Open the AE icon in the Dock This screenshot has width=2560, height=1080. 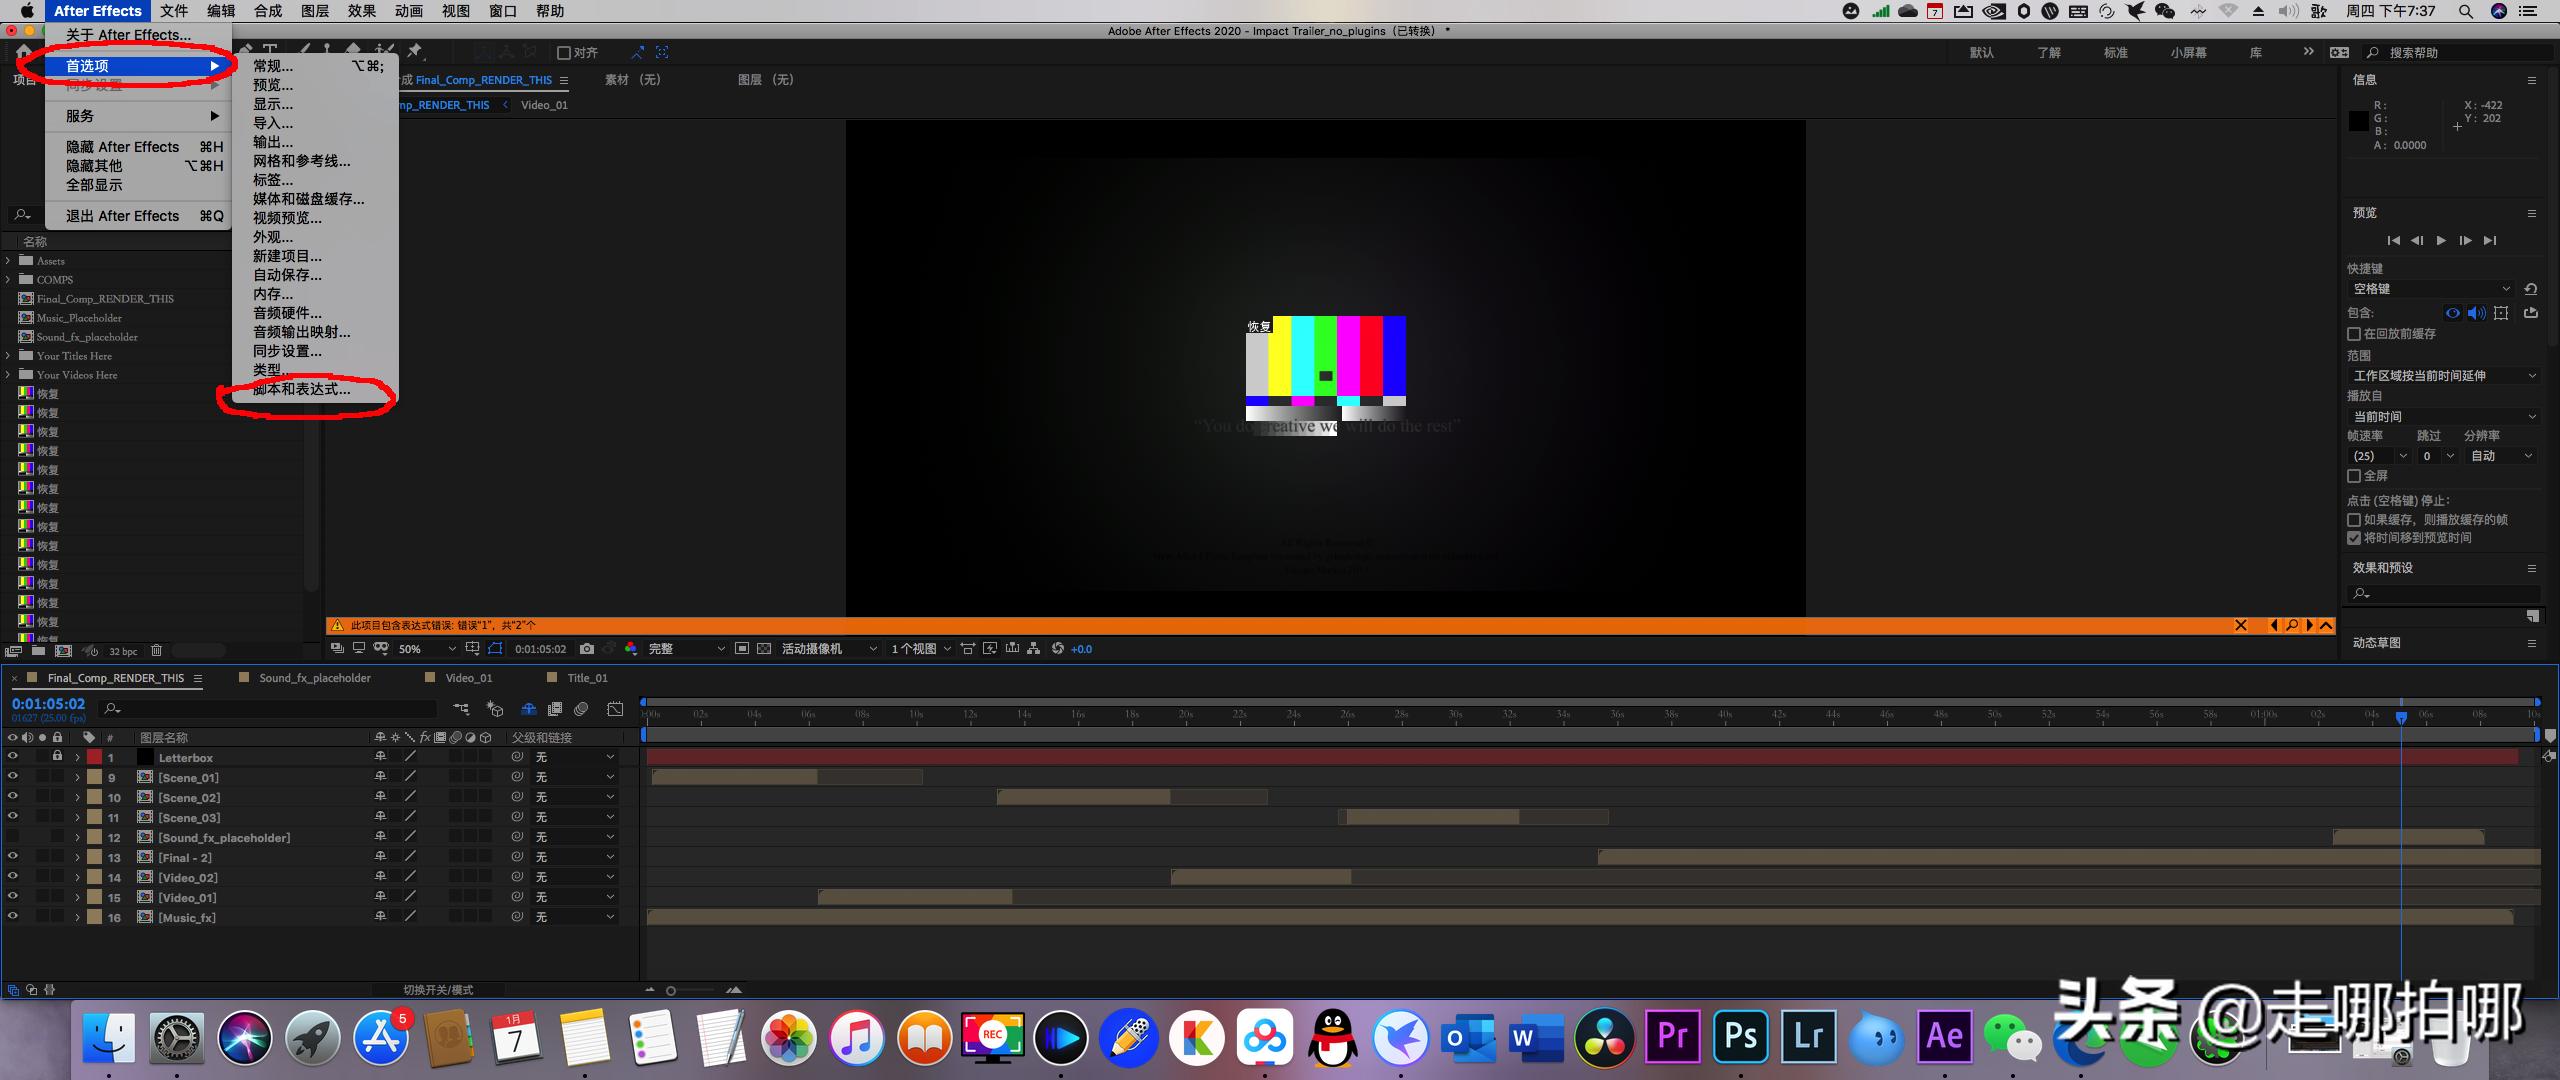pyautogui.click(x=1944, y=1036)
